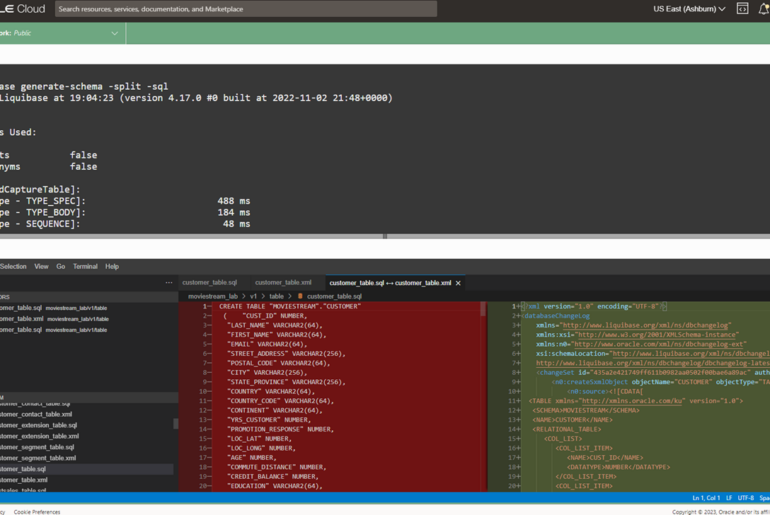The width and height of the screenshot is (770, 515).
Task: Click the generate-schema -split -sql terminal command
Action: pyautogui.click(x=84, y=86)
